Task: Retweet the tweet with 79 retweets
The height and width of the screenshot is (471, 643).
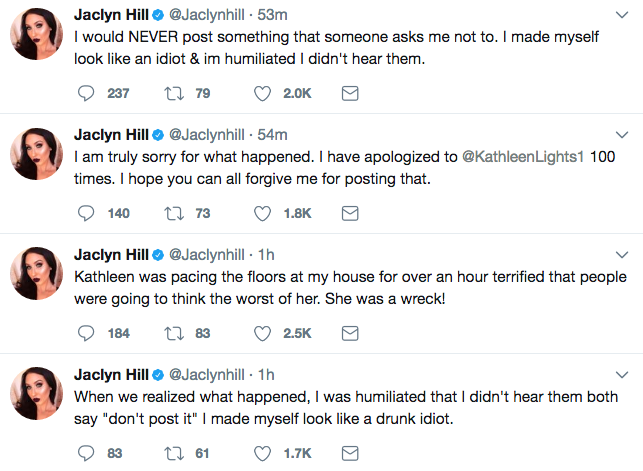Action: tap(174, 93)
